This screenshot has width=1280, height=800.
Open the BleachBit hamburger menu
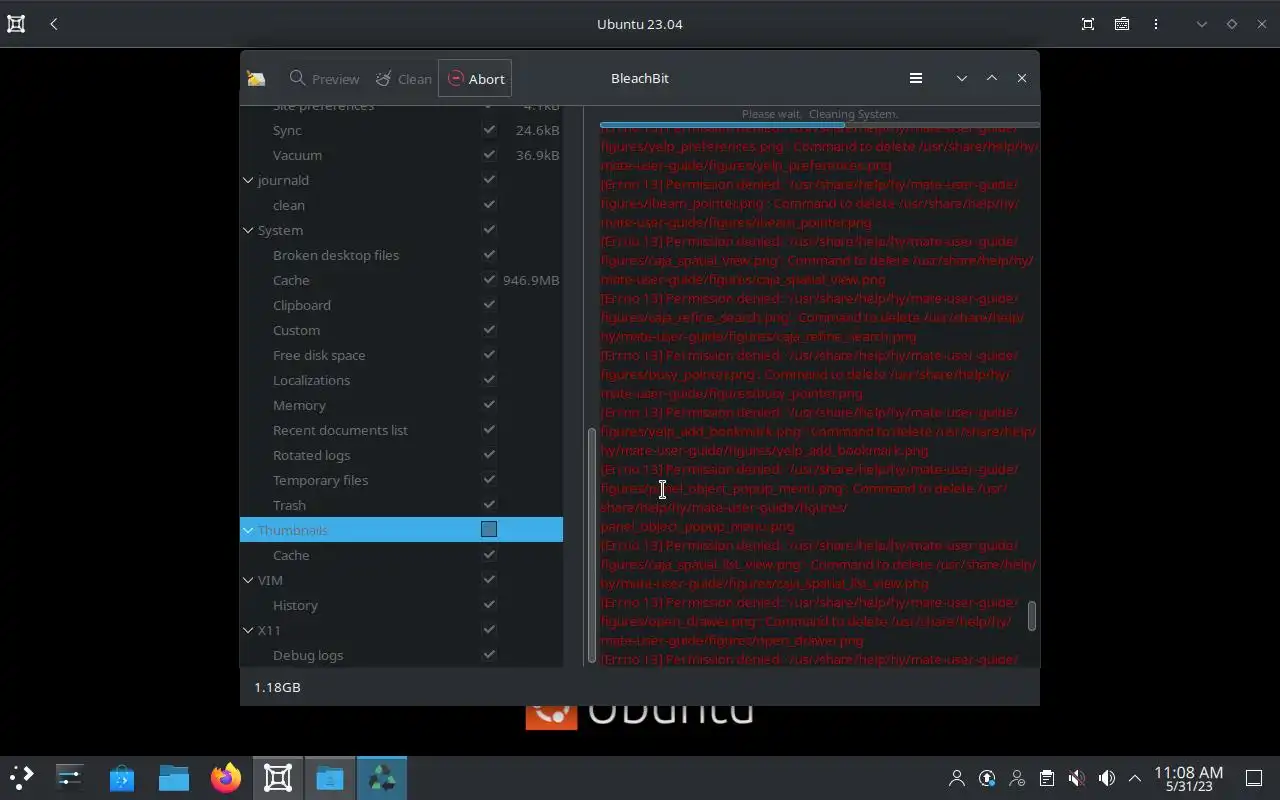[915, 78]
